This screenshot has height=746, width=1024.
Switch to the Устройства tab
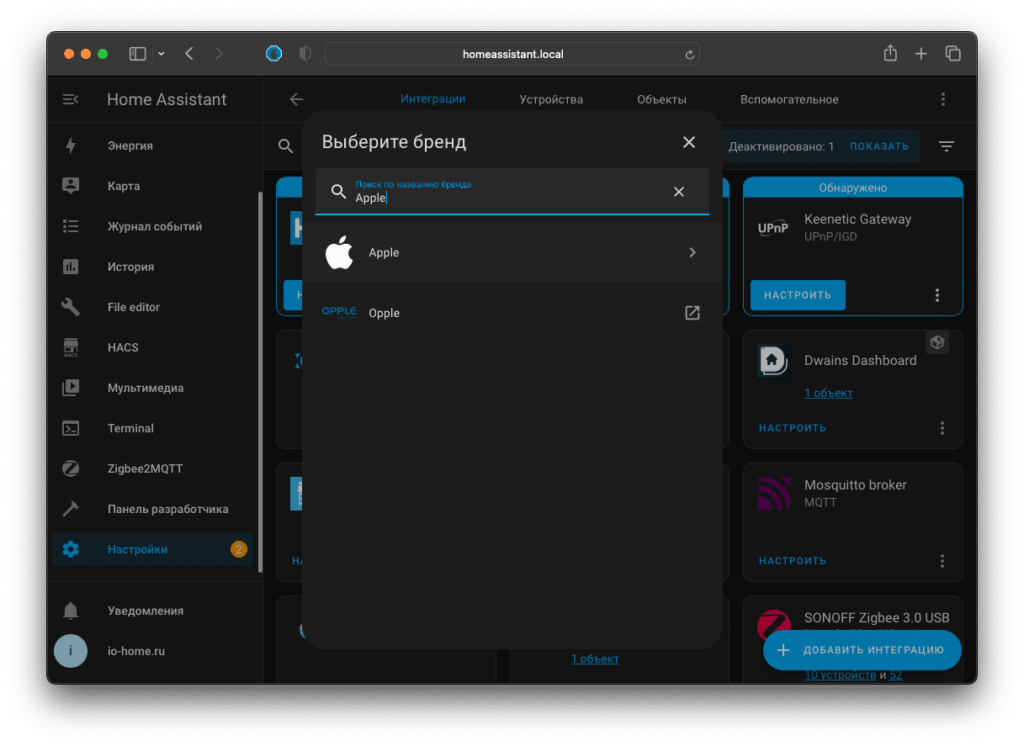[x=551, y=99]
